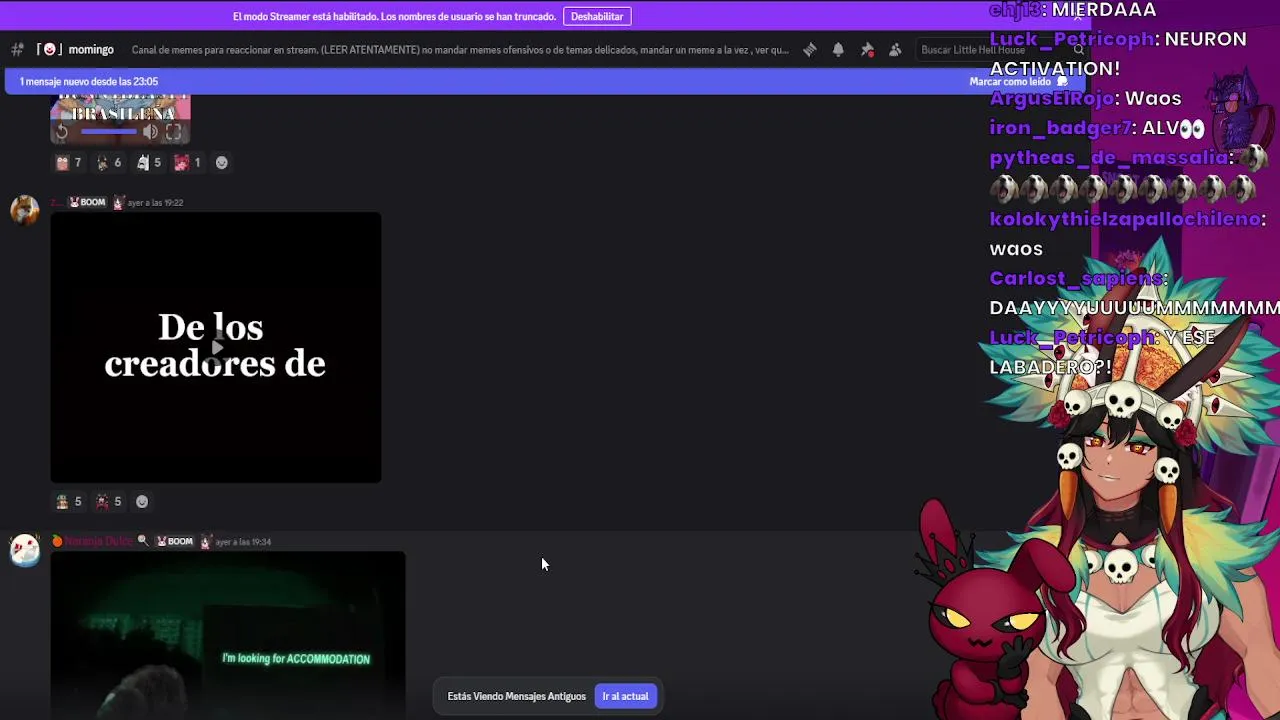The image size is (1280, 720).
Task: Click the 'ayer a las 19:34' timestamp
Action: click(x=243, y=541)
